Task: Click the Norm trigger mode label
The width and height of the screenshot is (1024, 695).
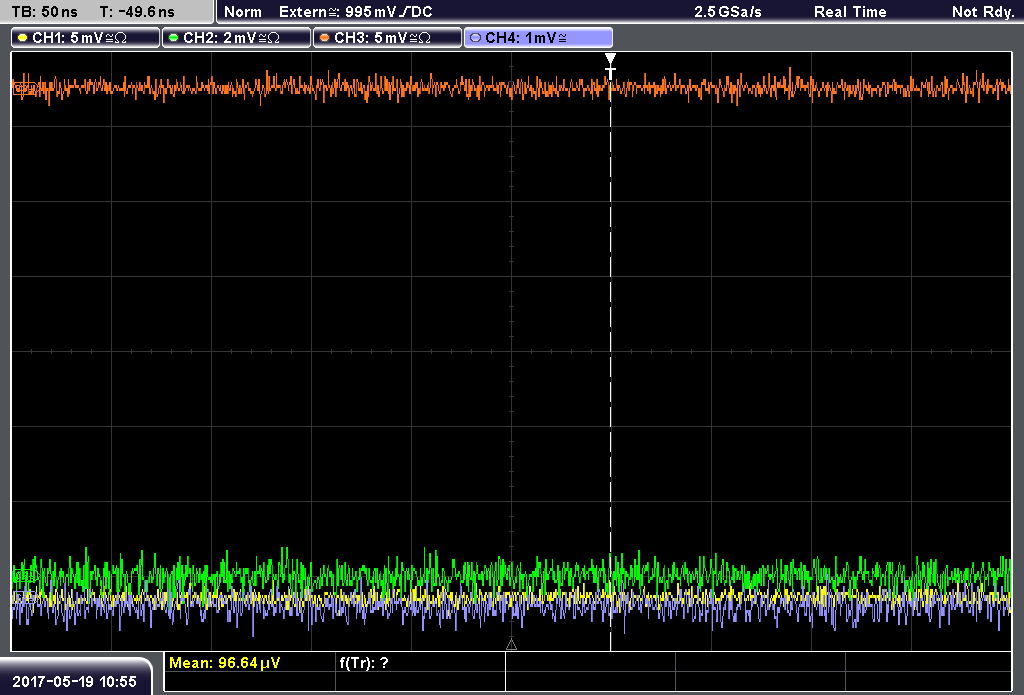Action: pos(243,12)
